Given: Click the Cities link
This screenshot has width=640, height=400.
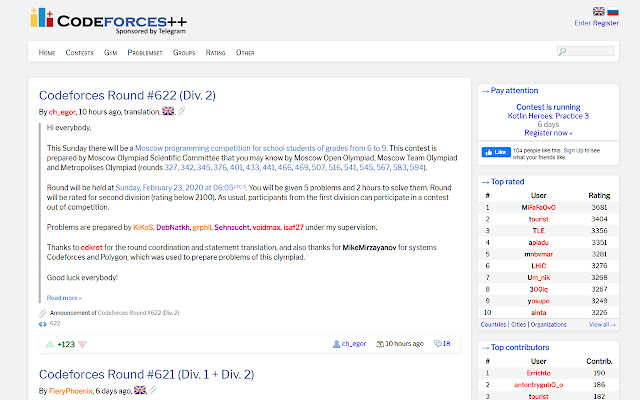Looking at the screenshot, I should tap(518, 324).
